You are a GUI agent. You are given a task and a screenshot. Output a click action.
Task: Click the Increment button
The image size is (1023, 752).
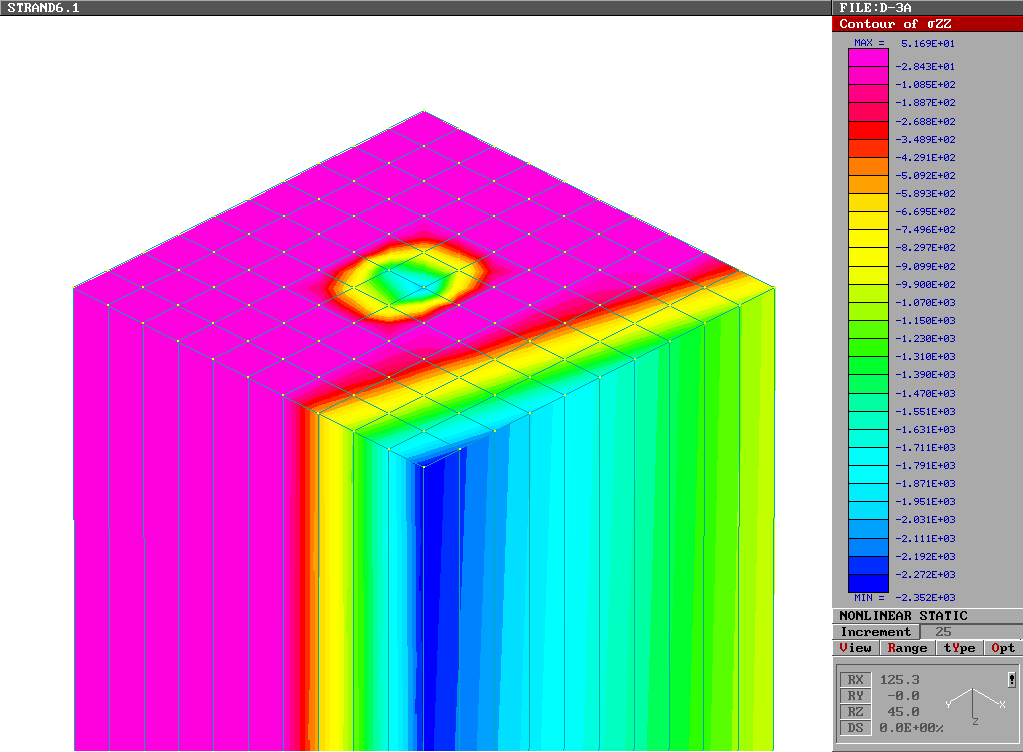point(876,632)
